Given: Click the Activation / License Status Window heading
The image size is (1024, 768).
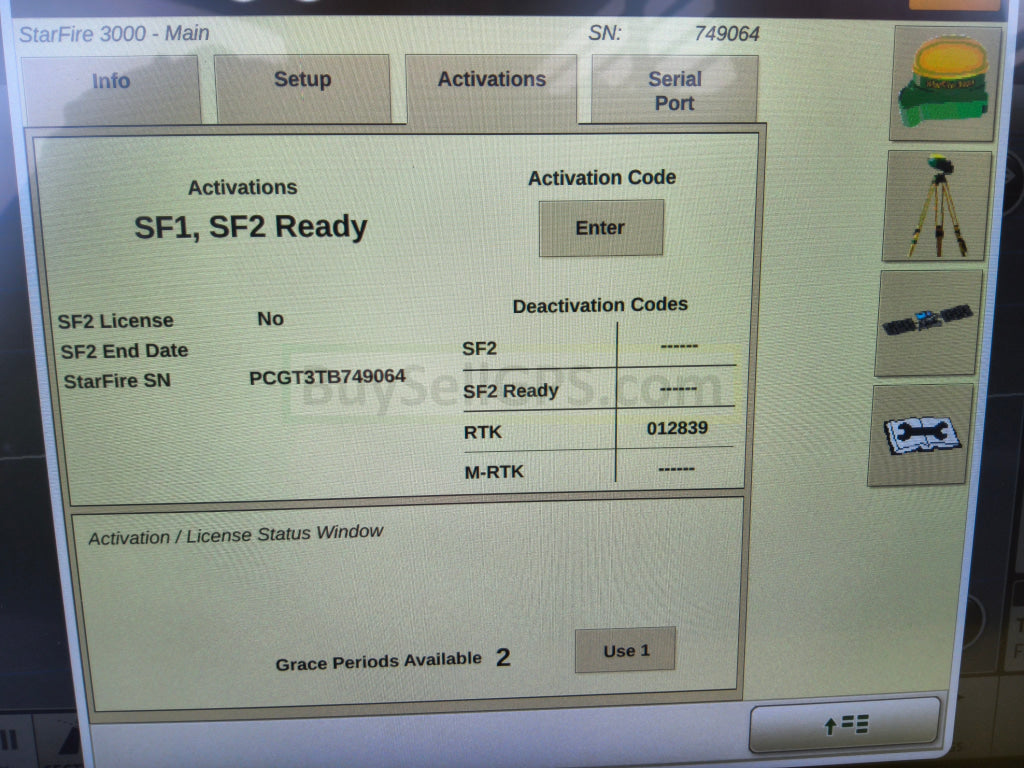Looking at the screenshot, I should click(235, 535).
